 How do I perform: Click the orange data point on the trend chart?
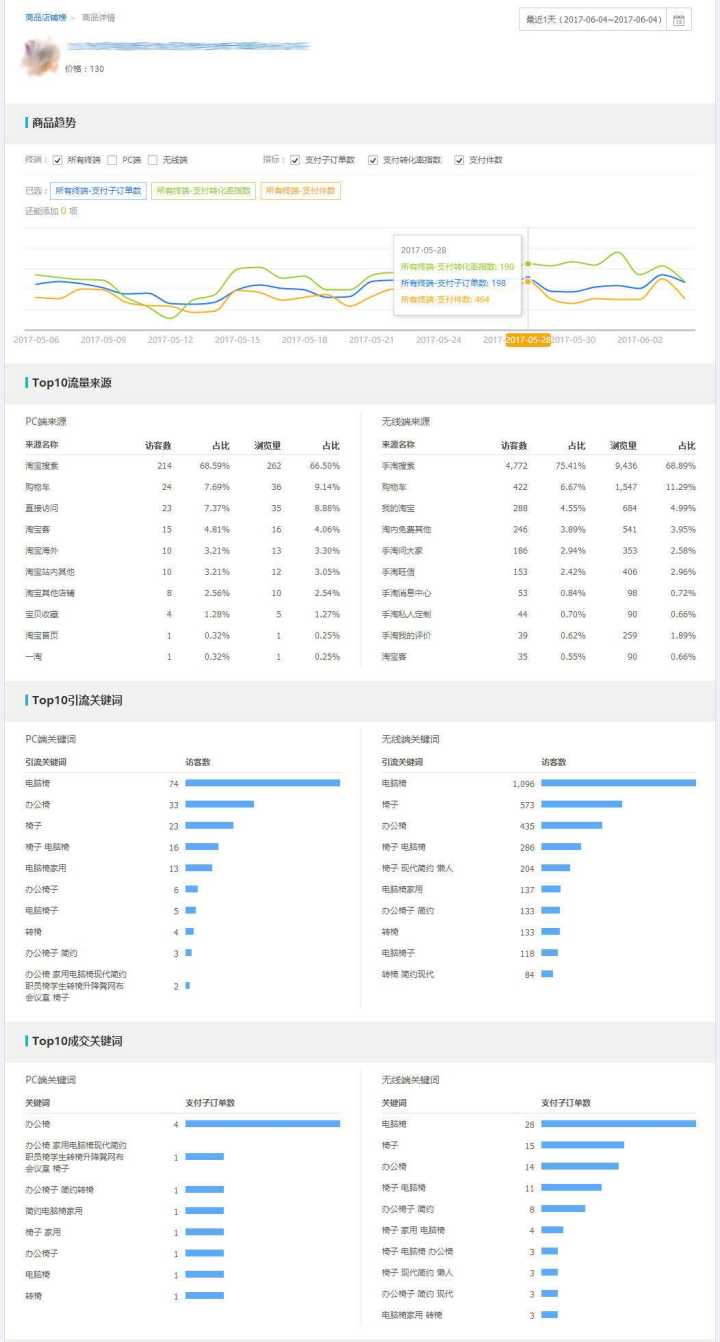click(x=528, y=281)
